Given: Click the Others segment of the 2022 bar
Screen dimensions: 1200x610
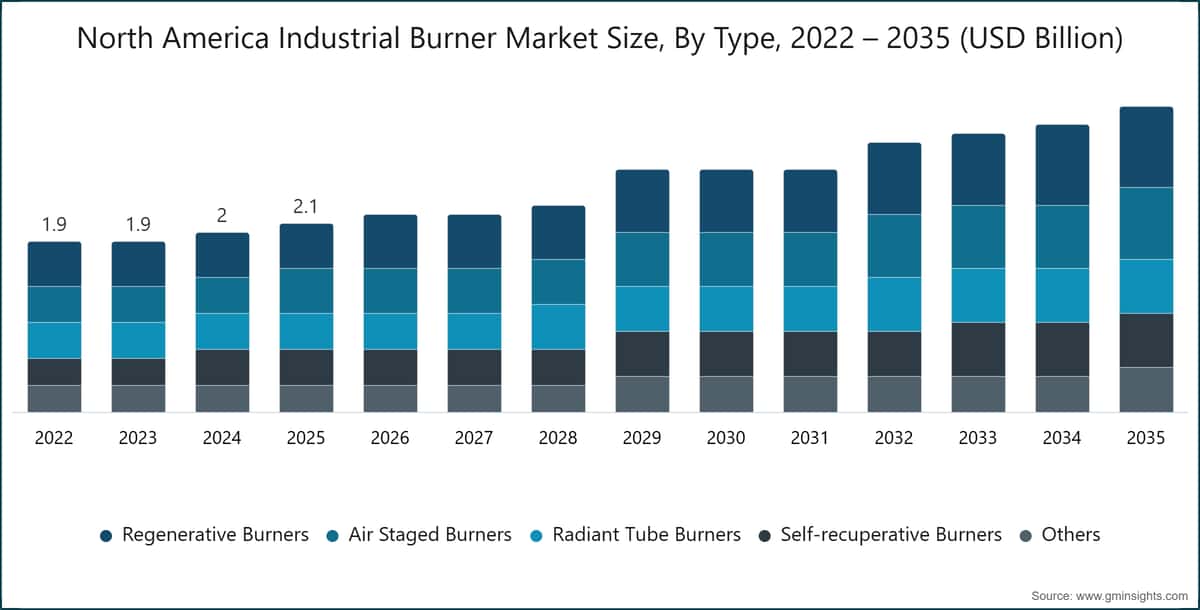Looking at the screenshot, I should (54, 399).
